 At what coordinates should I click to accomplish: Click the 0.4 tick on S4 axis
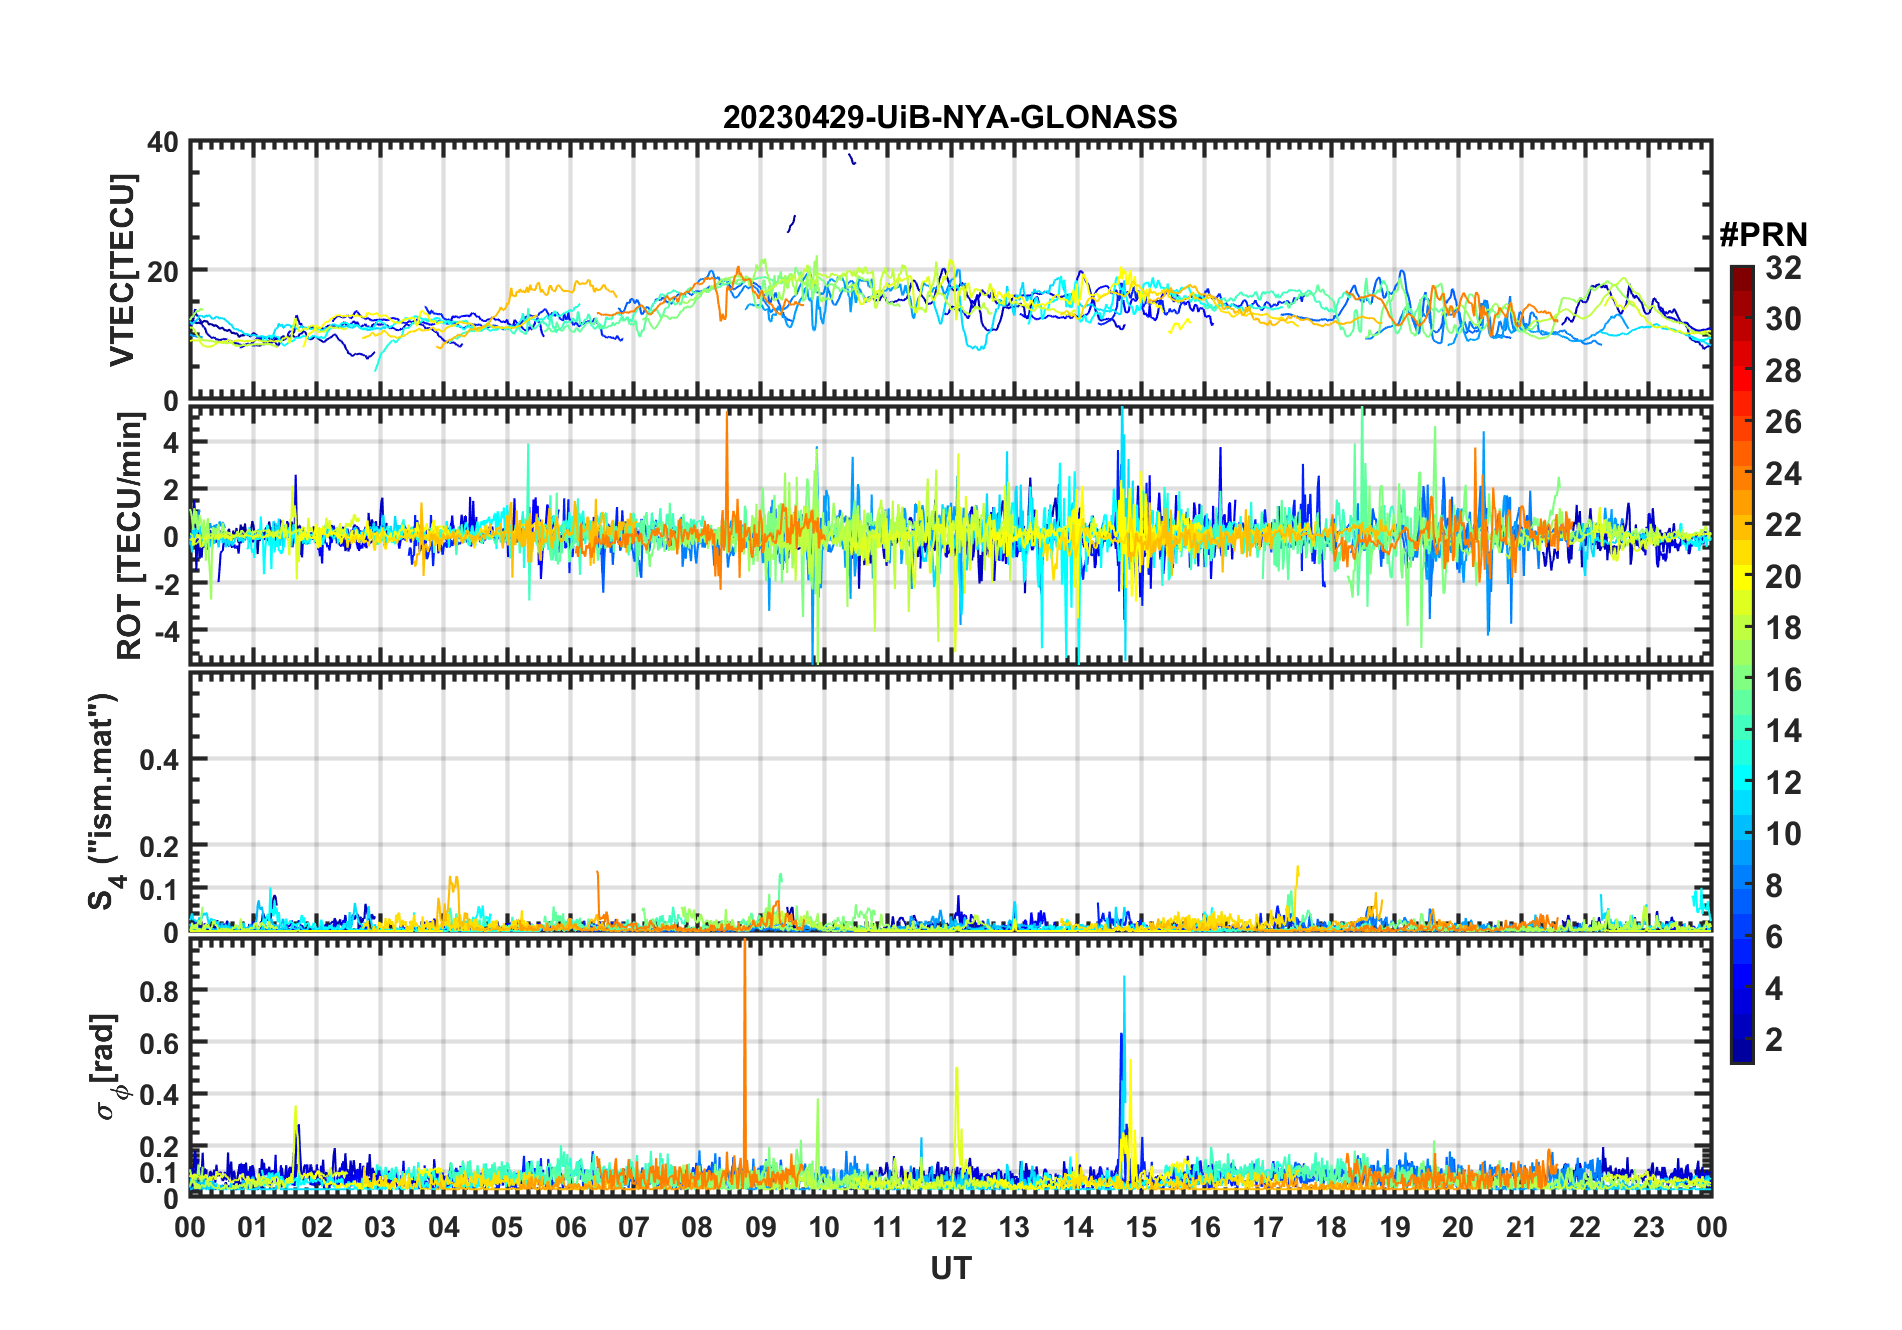158,760
